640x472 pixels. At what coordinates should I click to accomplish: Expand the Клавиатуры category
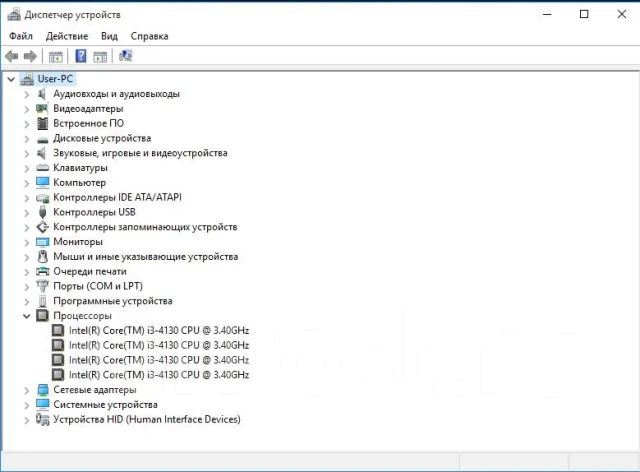(27, 169)
